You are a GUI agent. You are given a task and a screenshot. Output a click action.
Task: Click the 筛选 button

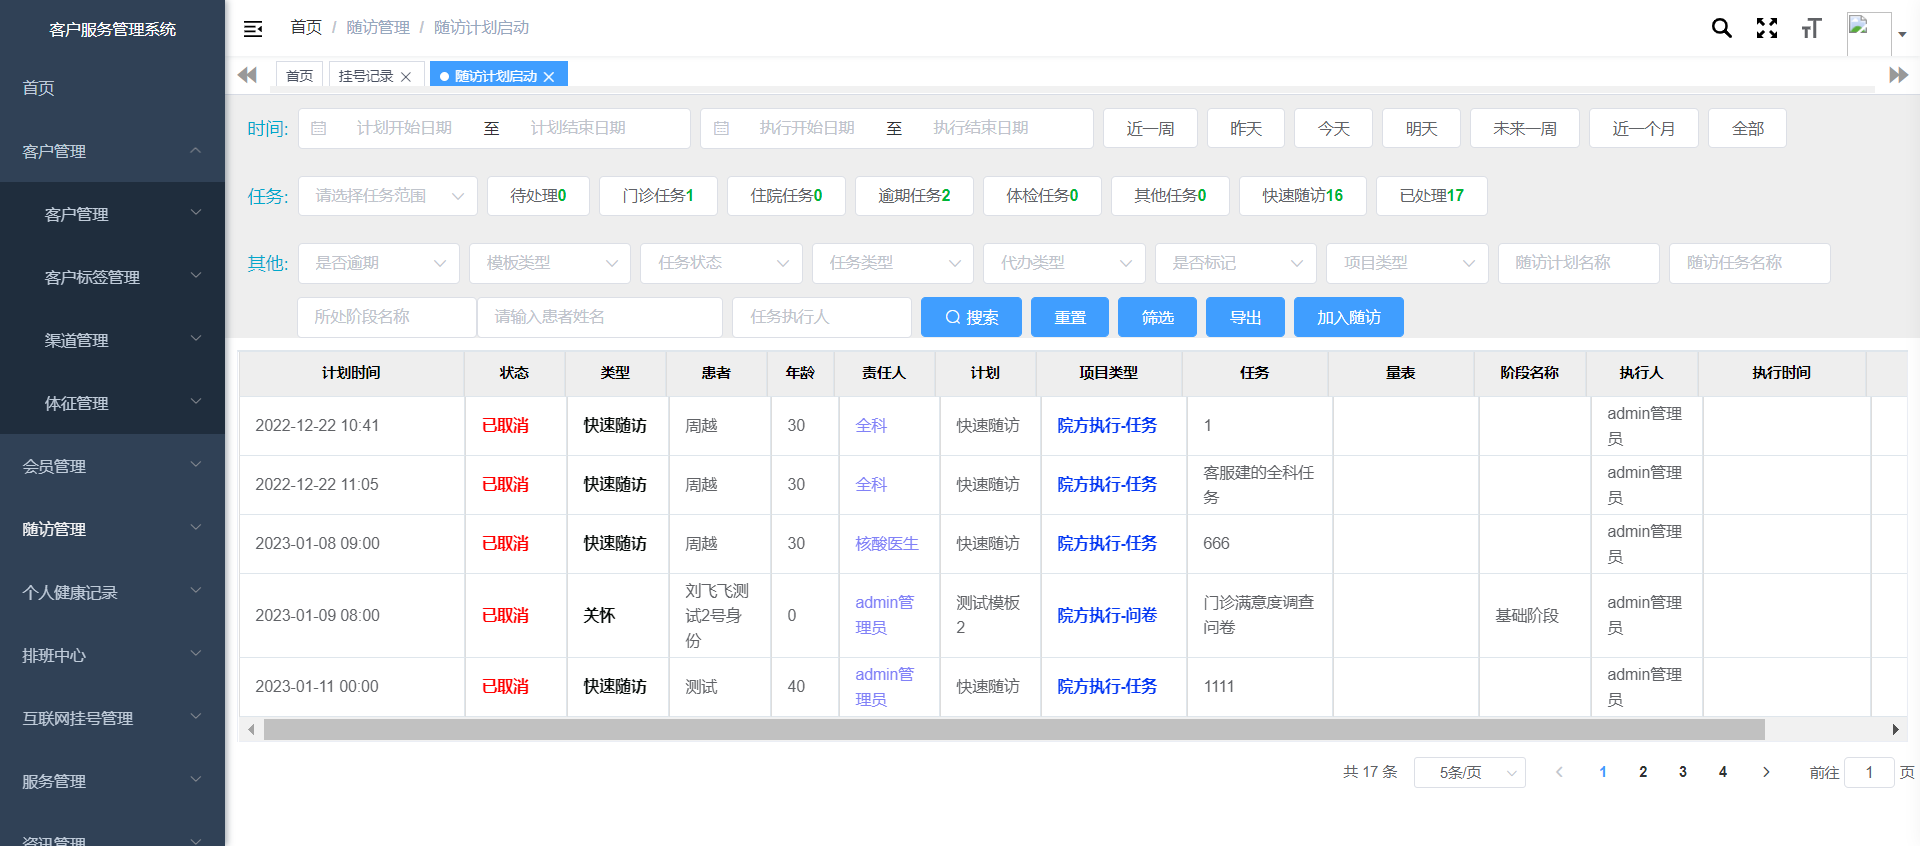pos(1157,317)
